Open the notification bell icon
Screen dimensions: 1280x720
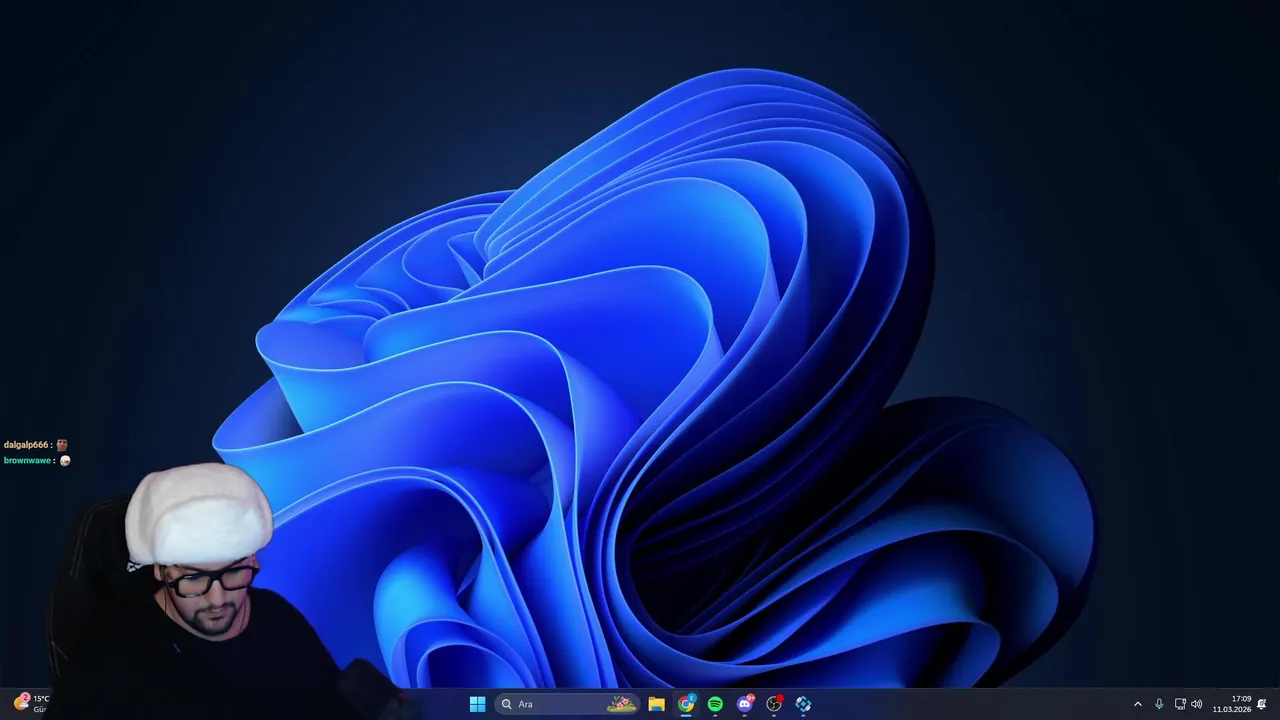pos(1262,704)
